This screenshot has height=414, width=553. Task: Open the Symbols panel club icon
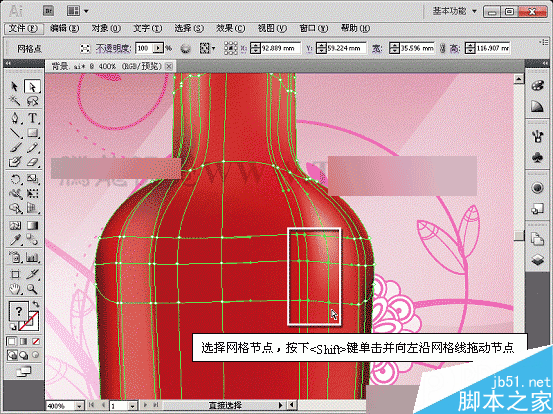[x=537, y=157]
